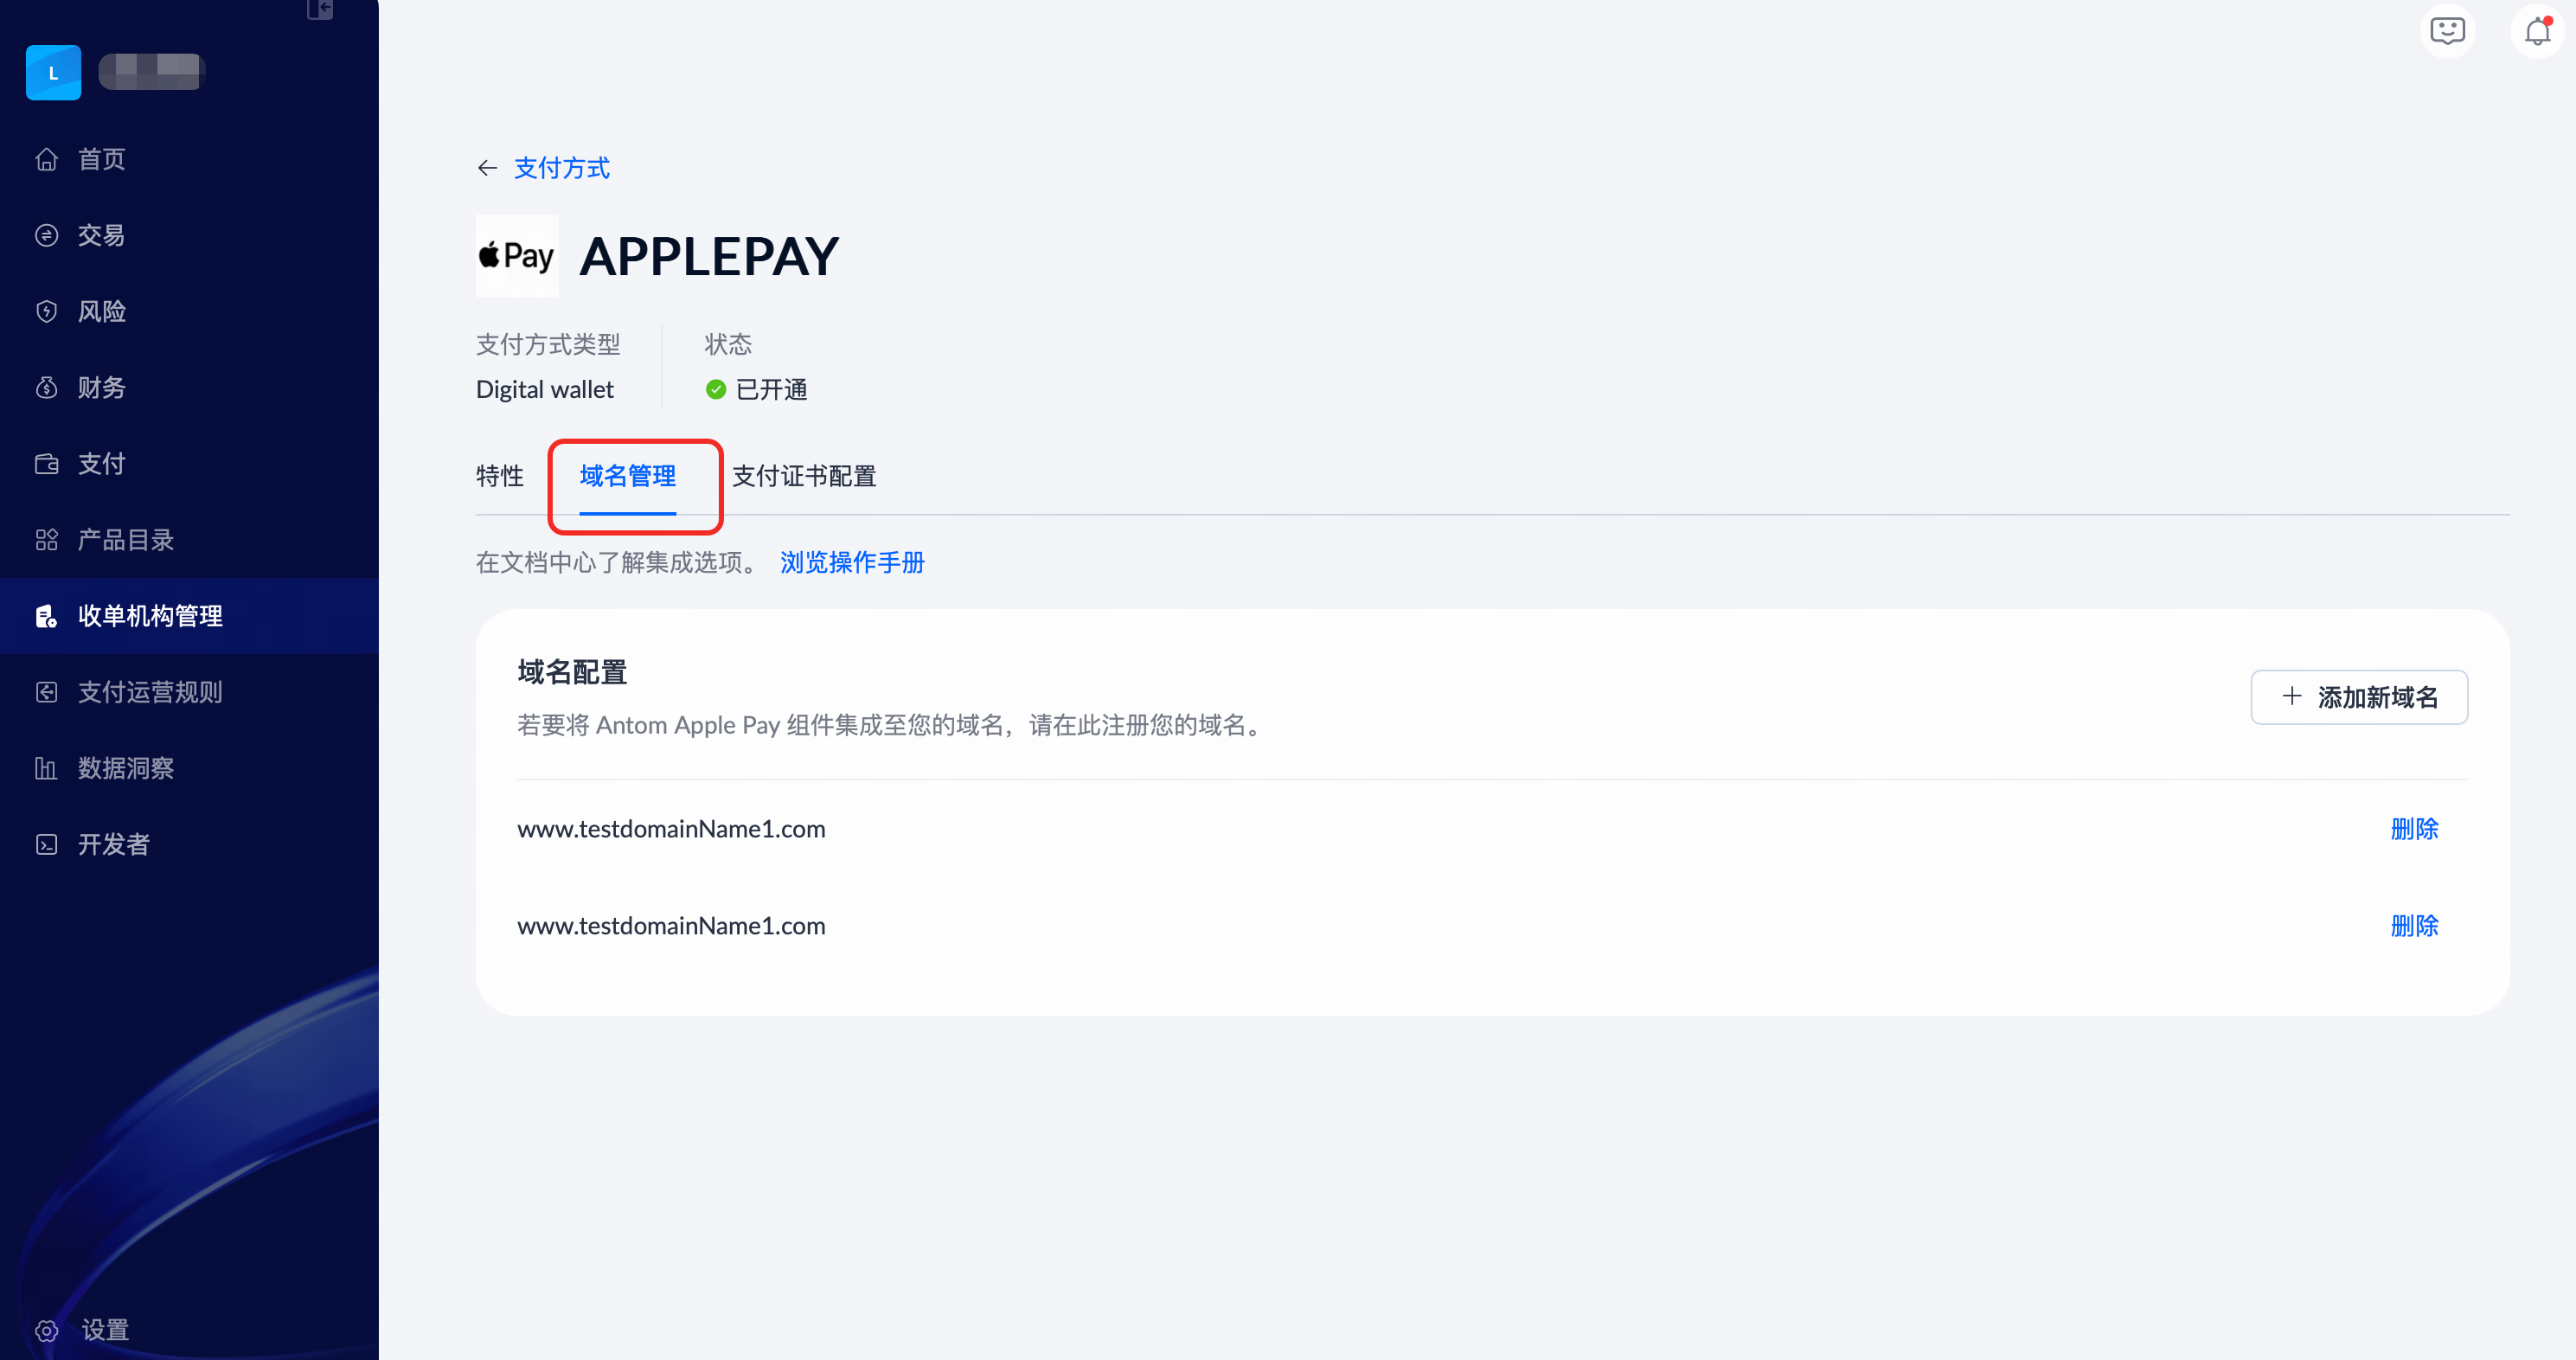Screen dimensions: 2576x1360
Task: Select the 域名管理 tab
Action: point(627,476)
